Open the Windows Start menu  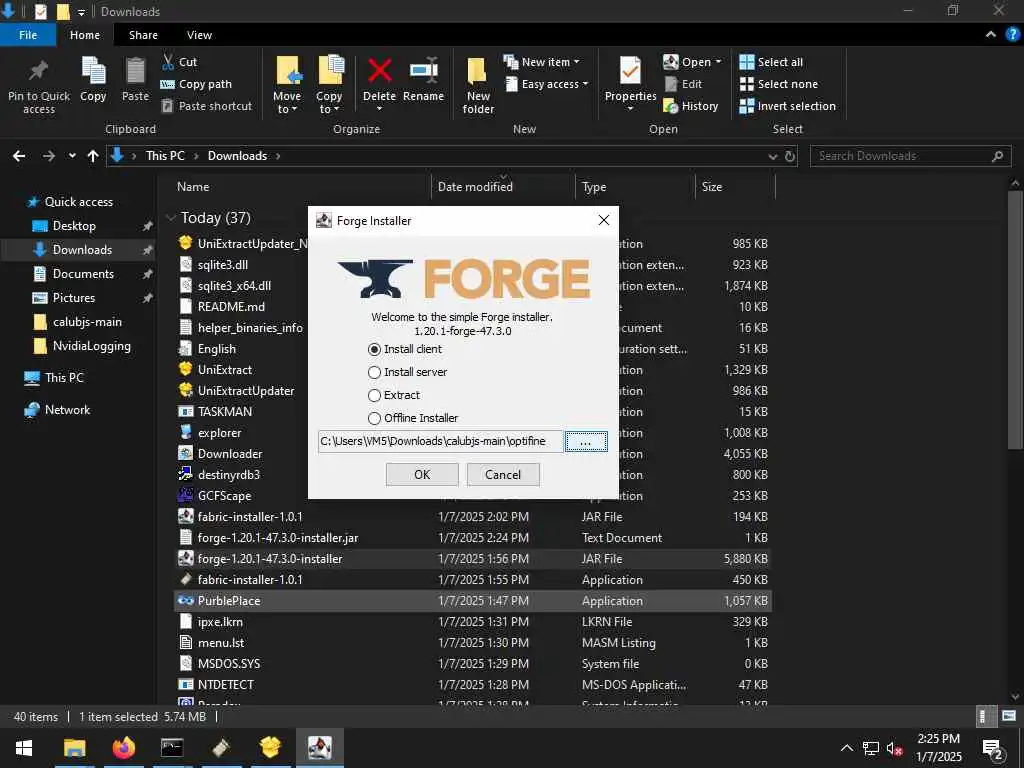[x=24, y=748]
